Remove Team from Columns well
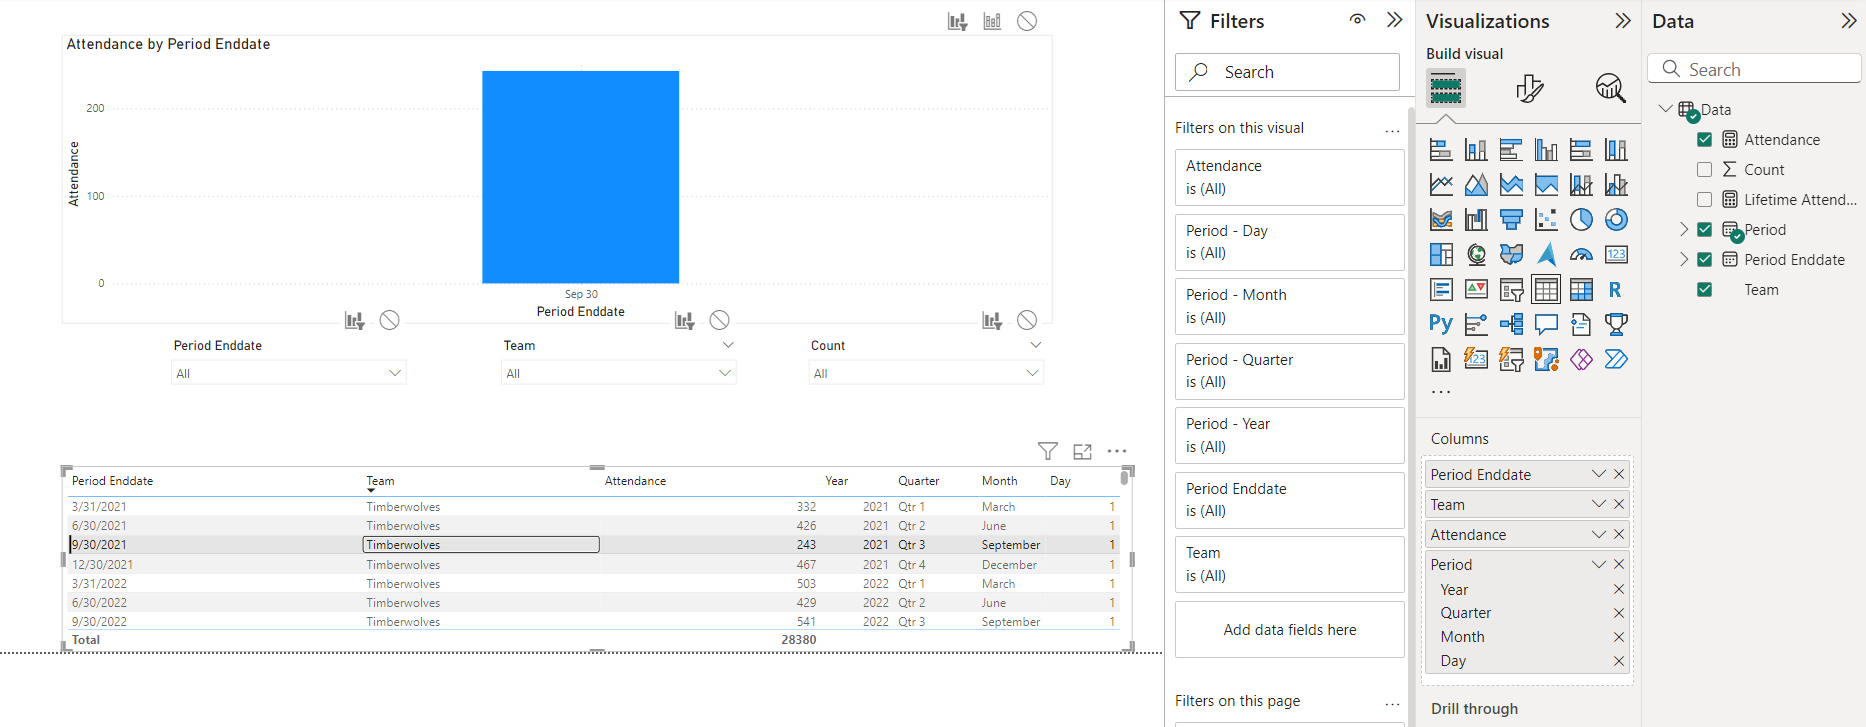 coord(1619,504)
